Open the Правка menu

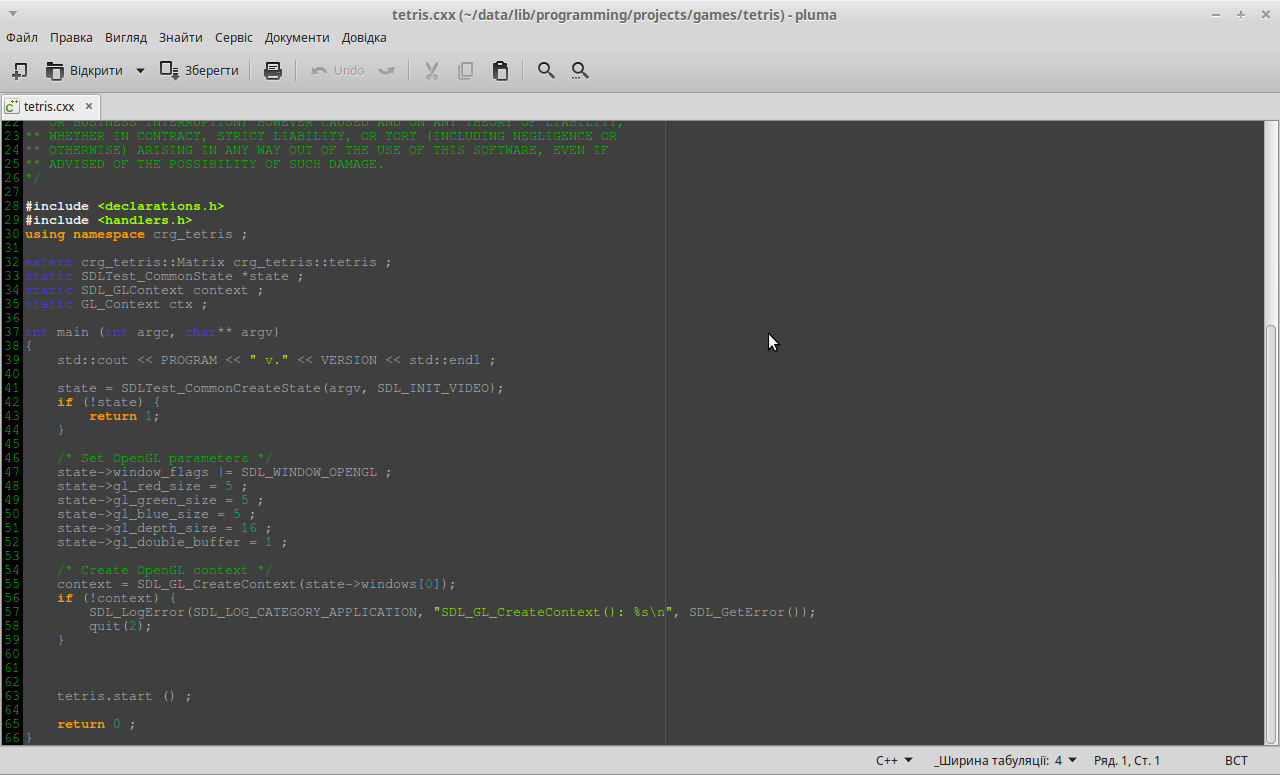point(71,38)
